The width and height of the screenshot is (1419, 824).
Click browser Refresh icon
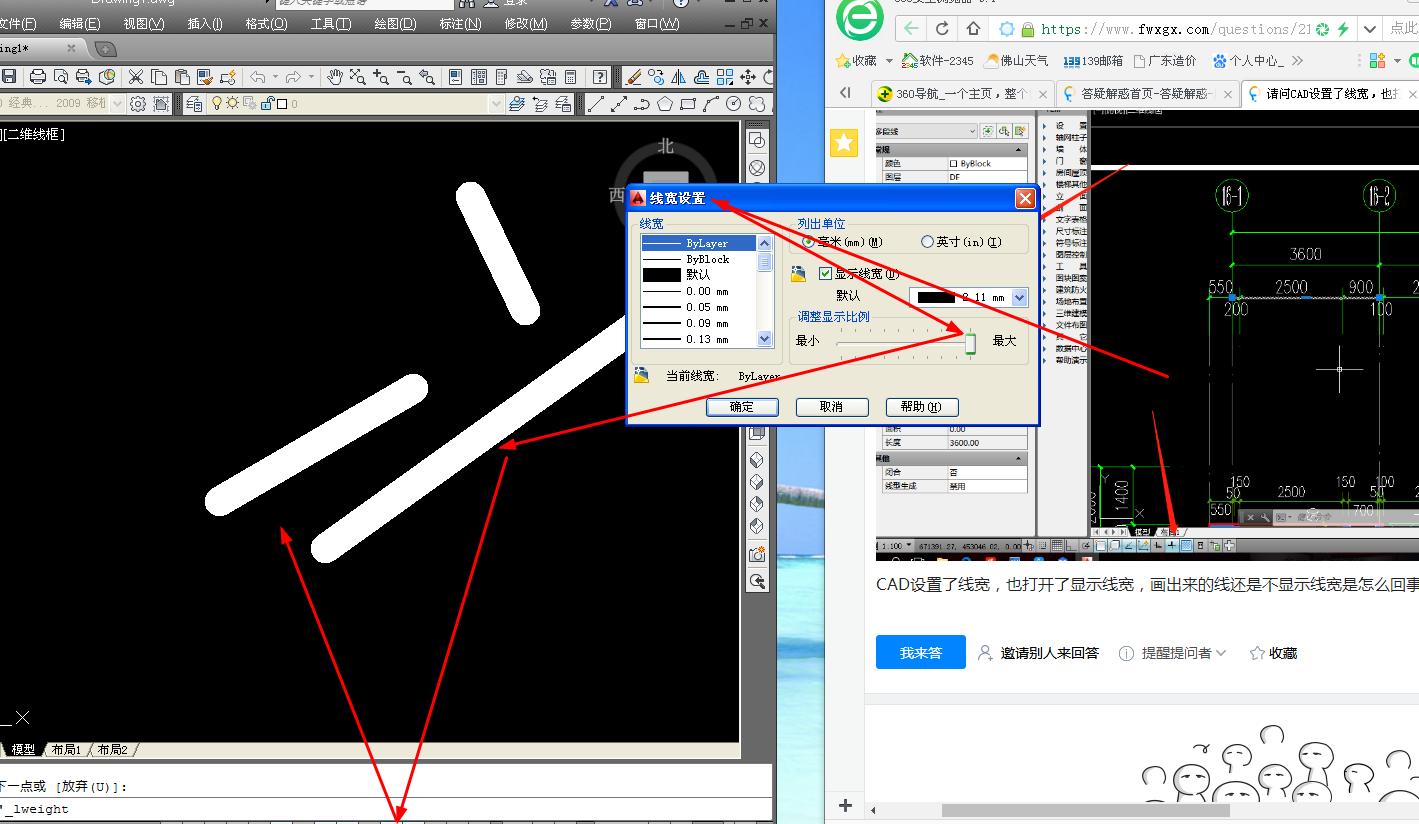pos(942,29)
